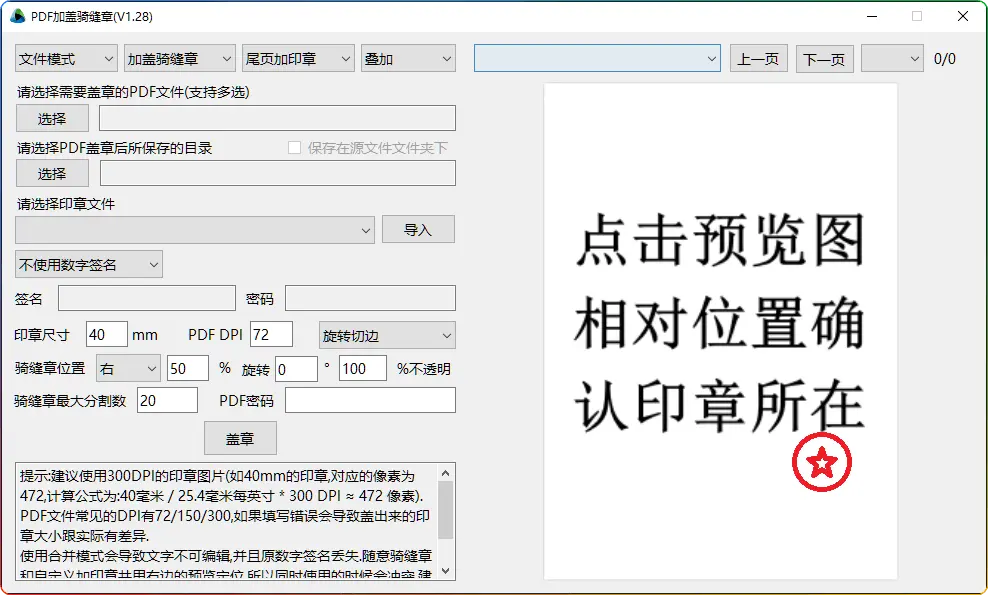Viewport: 988px width, 595px height.
Task: Click the red star seal in preview
Action: pos(822,462)
